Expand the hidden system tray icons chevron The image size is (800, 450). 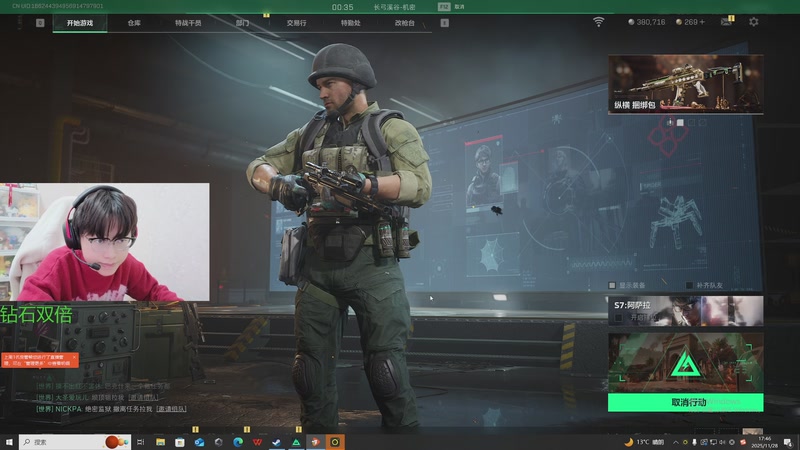coord(676,442)
